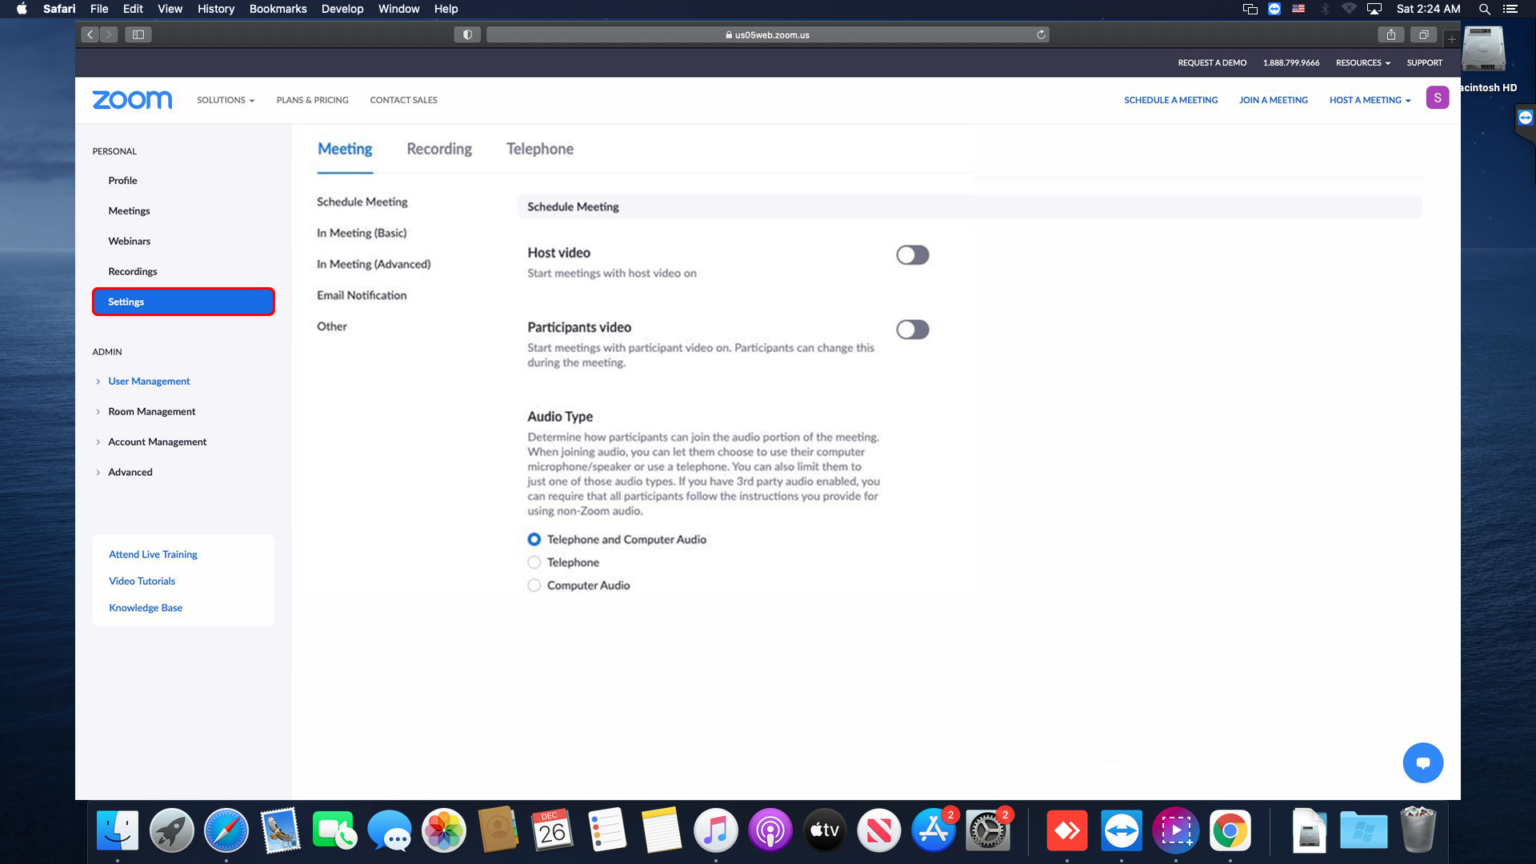Click the Request a Demo link

click(1211, 62)
